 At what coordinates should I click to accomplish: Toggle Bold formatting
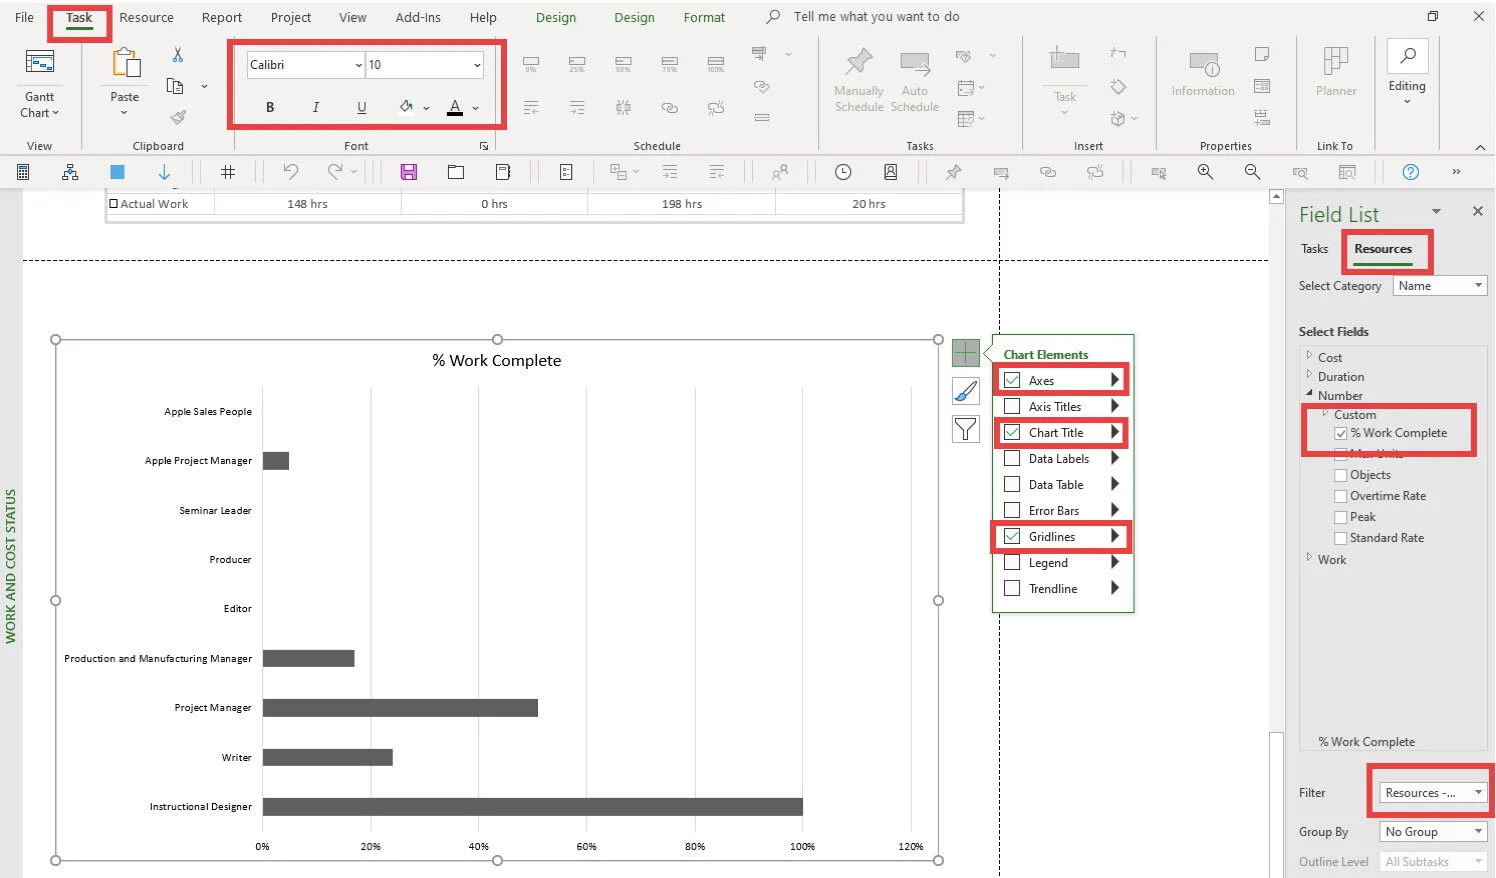click(x=270, y=107)
